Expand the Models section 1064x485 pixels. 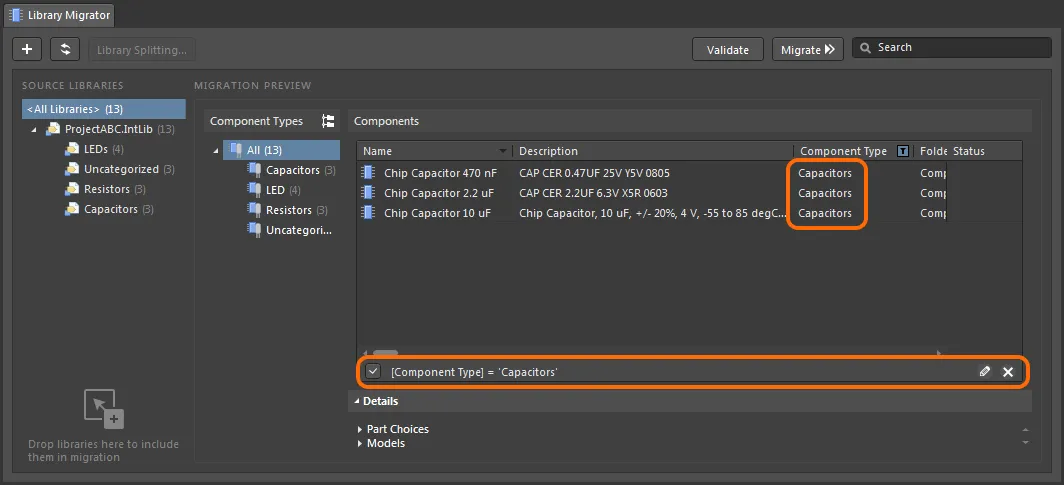(360, 443)
